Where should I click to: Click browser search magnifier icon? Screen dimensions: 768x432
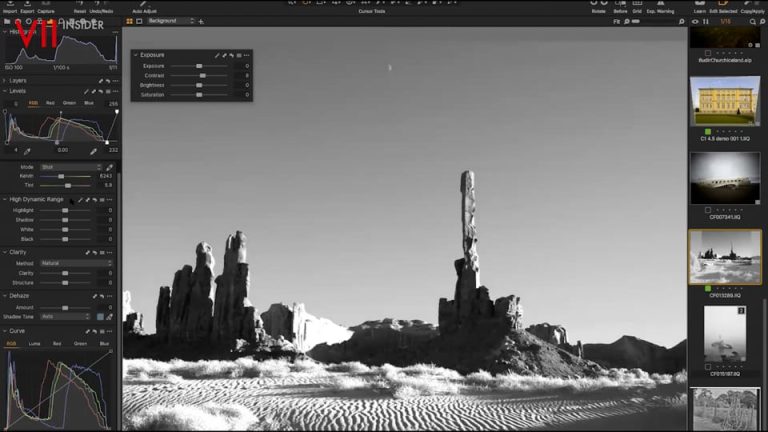(753, 22)
